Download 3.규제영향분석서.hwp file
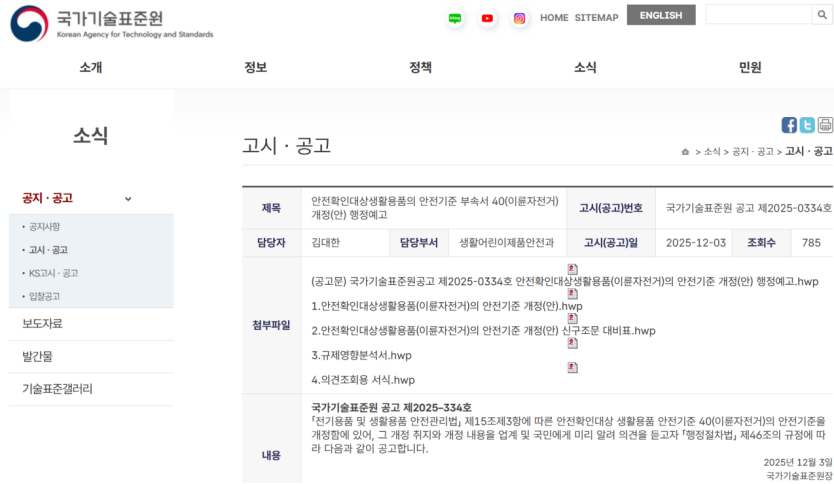The image size is (834, 484). [361, 355]
